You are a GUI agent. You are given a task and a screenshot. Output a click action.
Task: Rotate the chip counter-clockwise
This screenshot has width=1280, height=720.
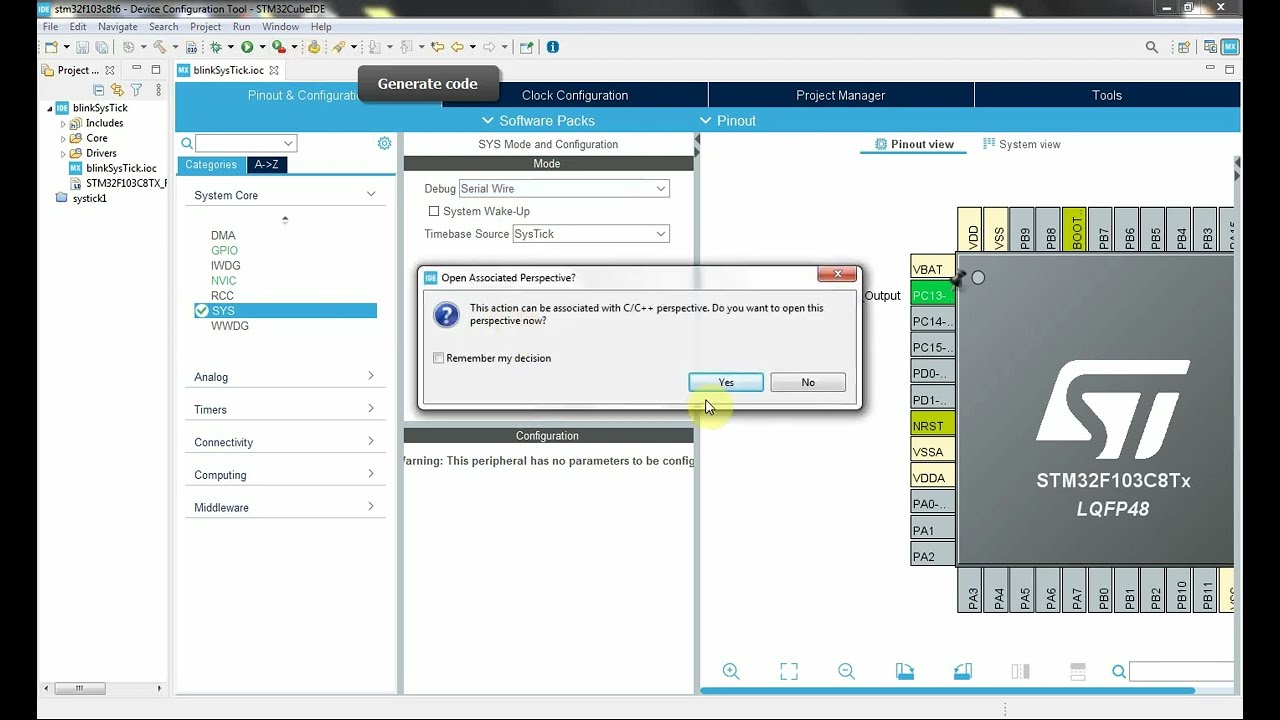(x=963, y=672)
